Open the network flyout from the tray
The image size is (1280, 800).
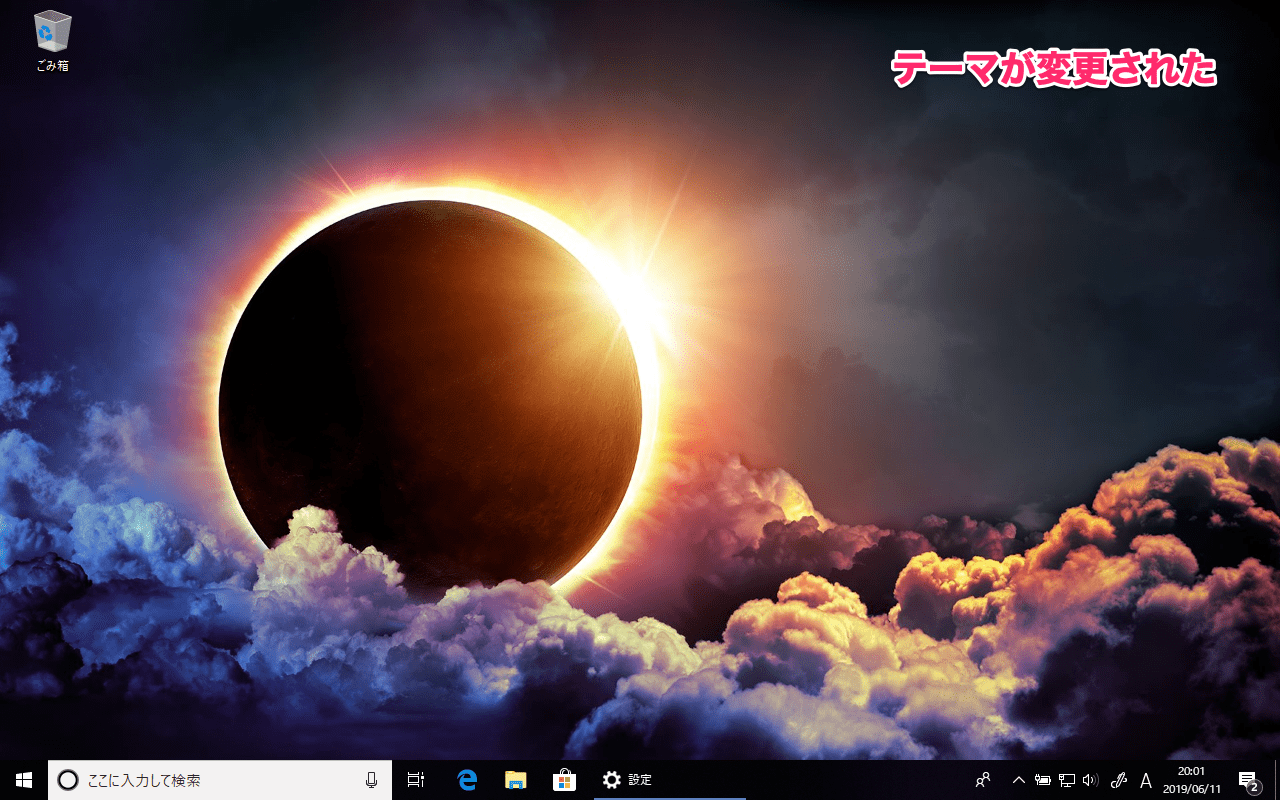point(1068,779)
